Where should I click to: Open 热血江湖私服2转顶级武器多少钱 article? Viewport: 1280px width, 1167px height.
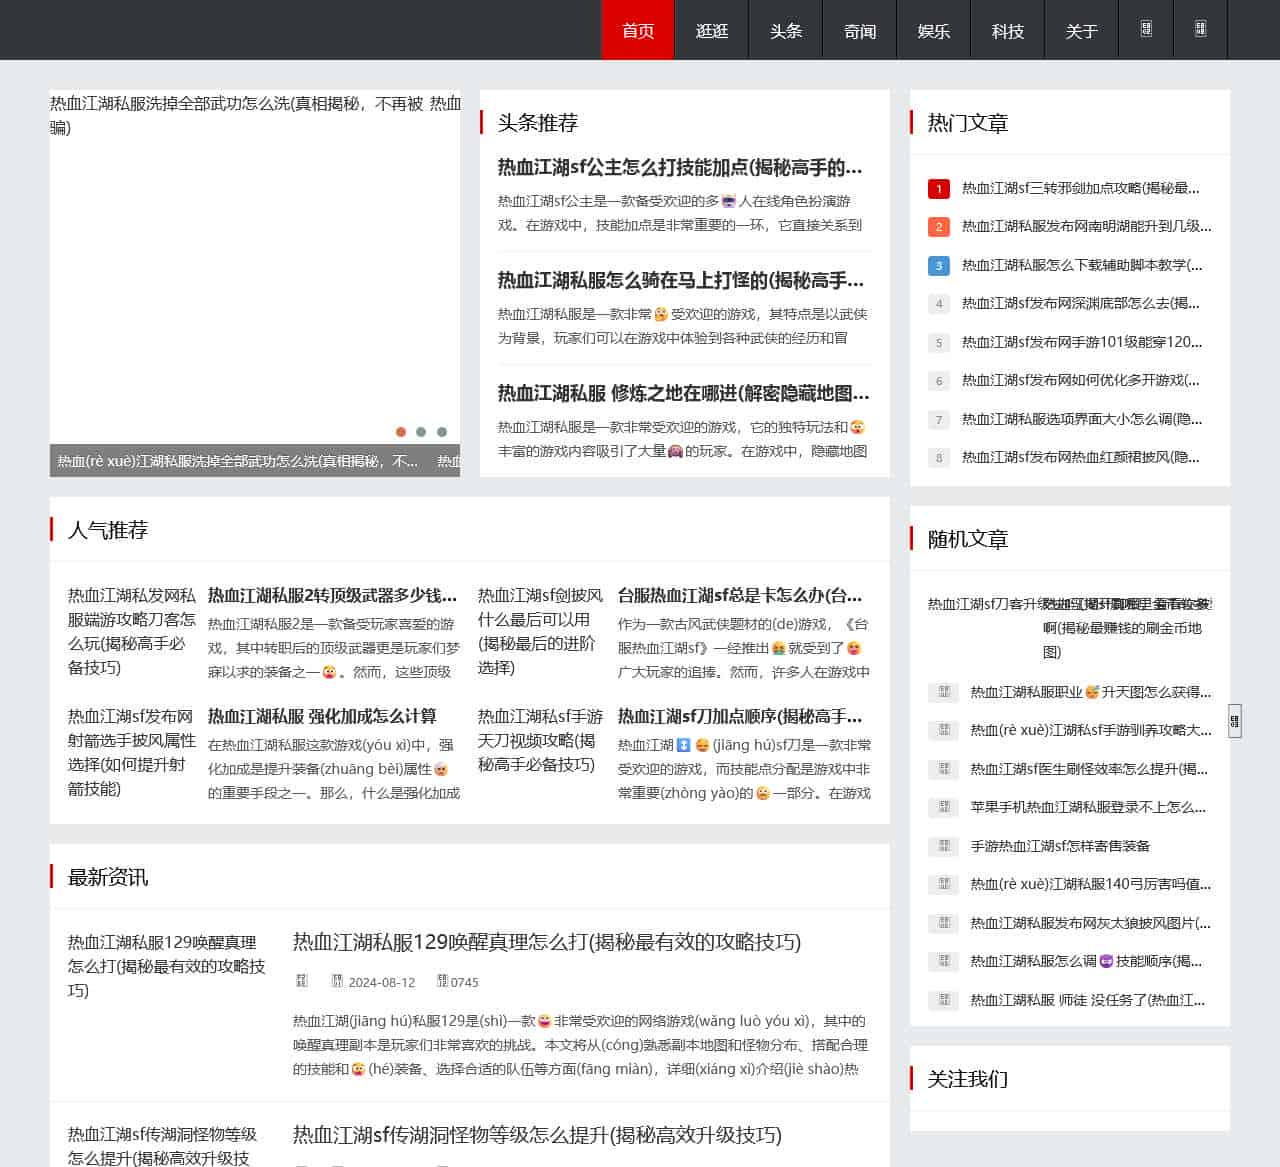click(333, 595)
